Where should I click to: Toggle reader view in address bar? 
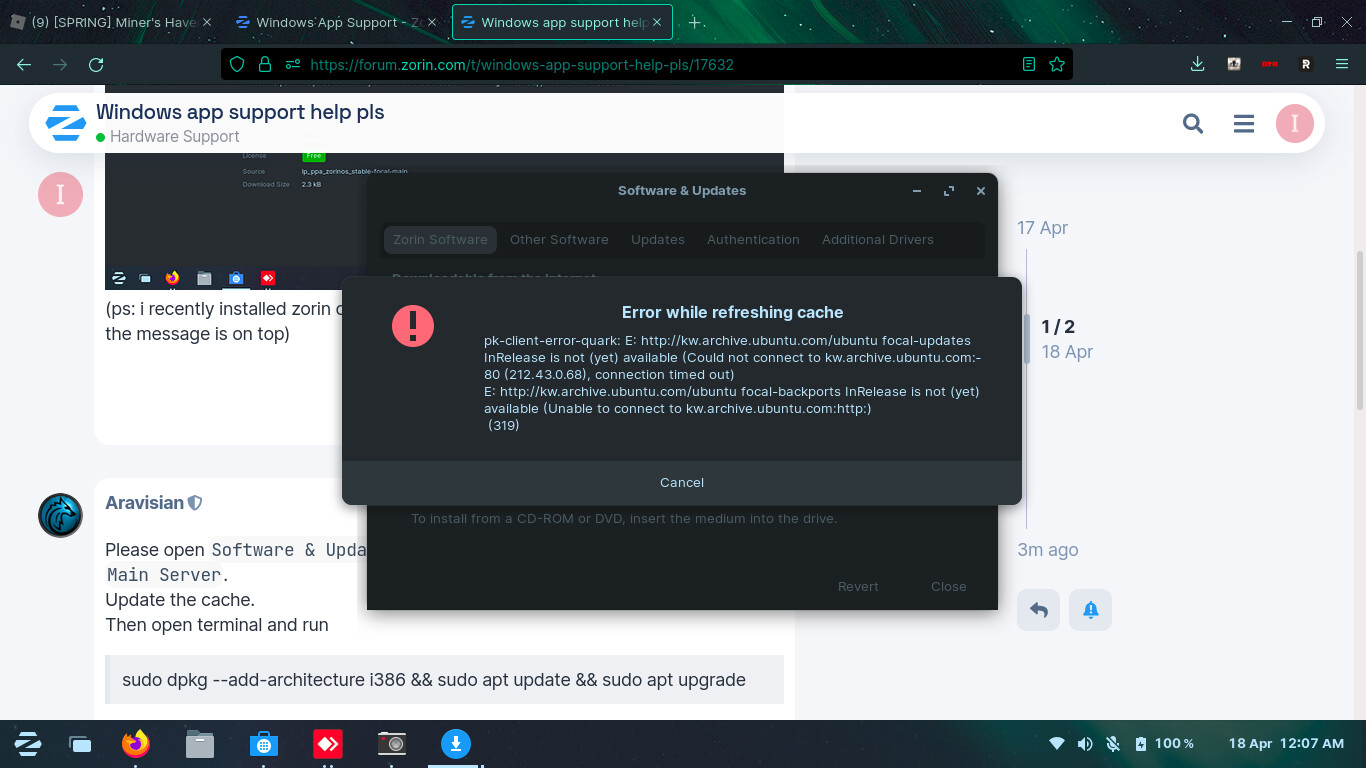pyautogui.click(x=1029, y=64)
